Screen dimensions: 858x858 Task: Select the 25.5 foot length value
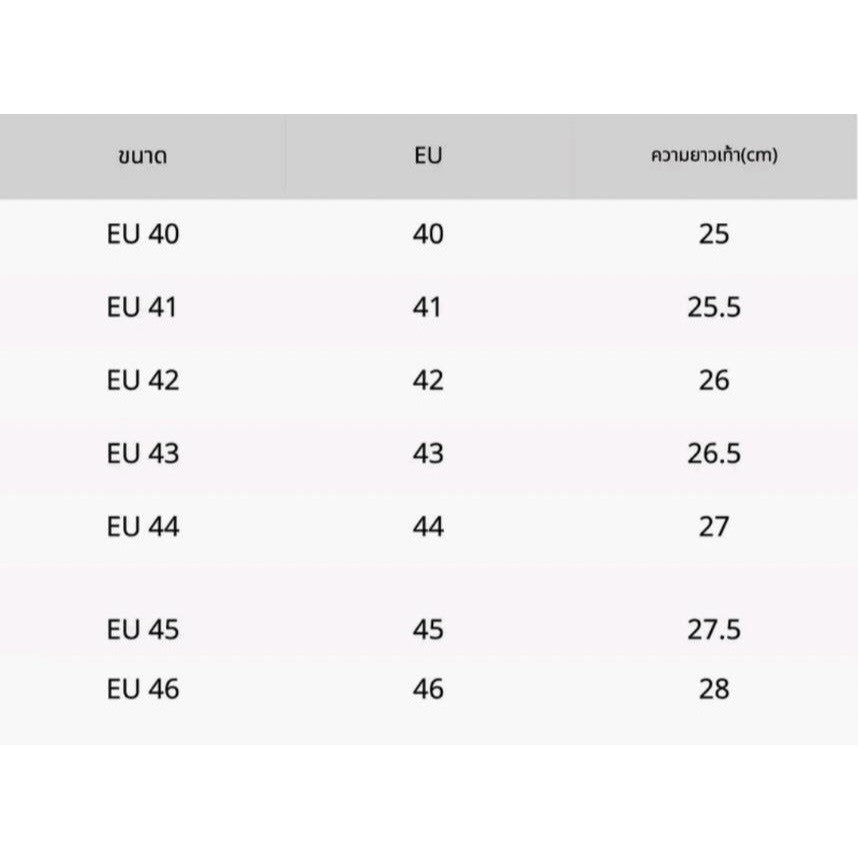[714, 307]
